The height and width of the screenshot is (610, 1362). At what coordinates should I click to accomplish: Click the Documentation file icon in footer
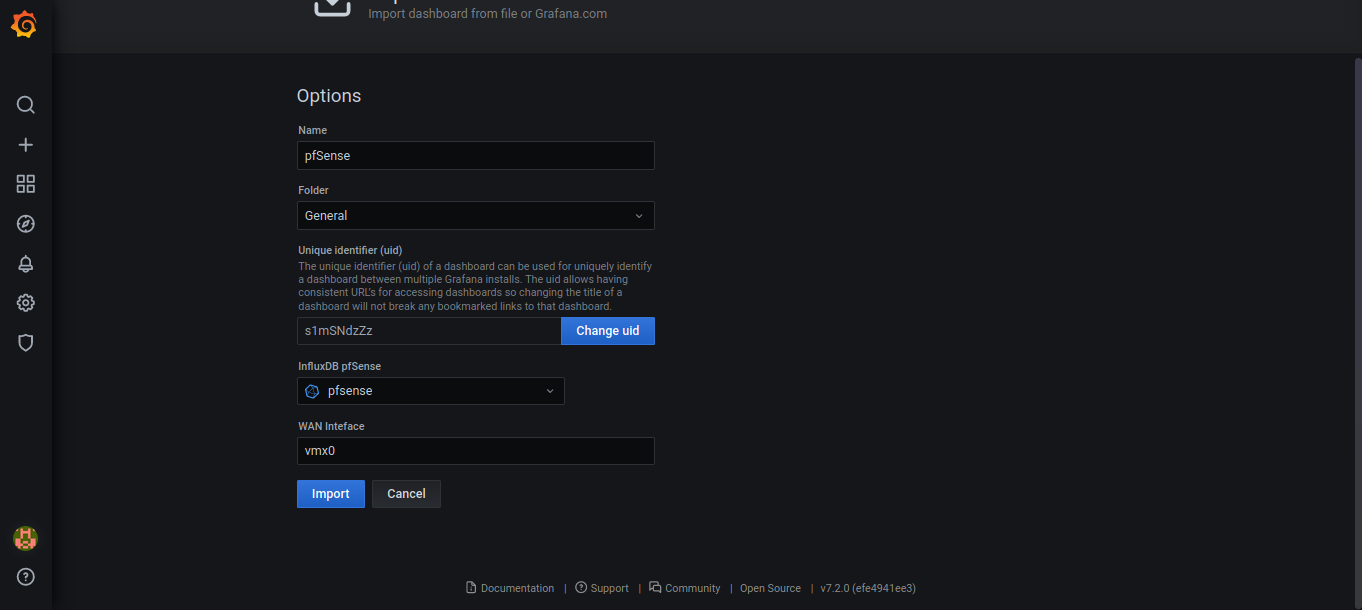point(471,588)
